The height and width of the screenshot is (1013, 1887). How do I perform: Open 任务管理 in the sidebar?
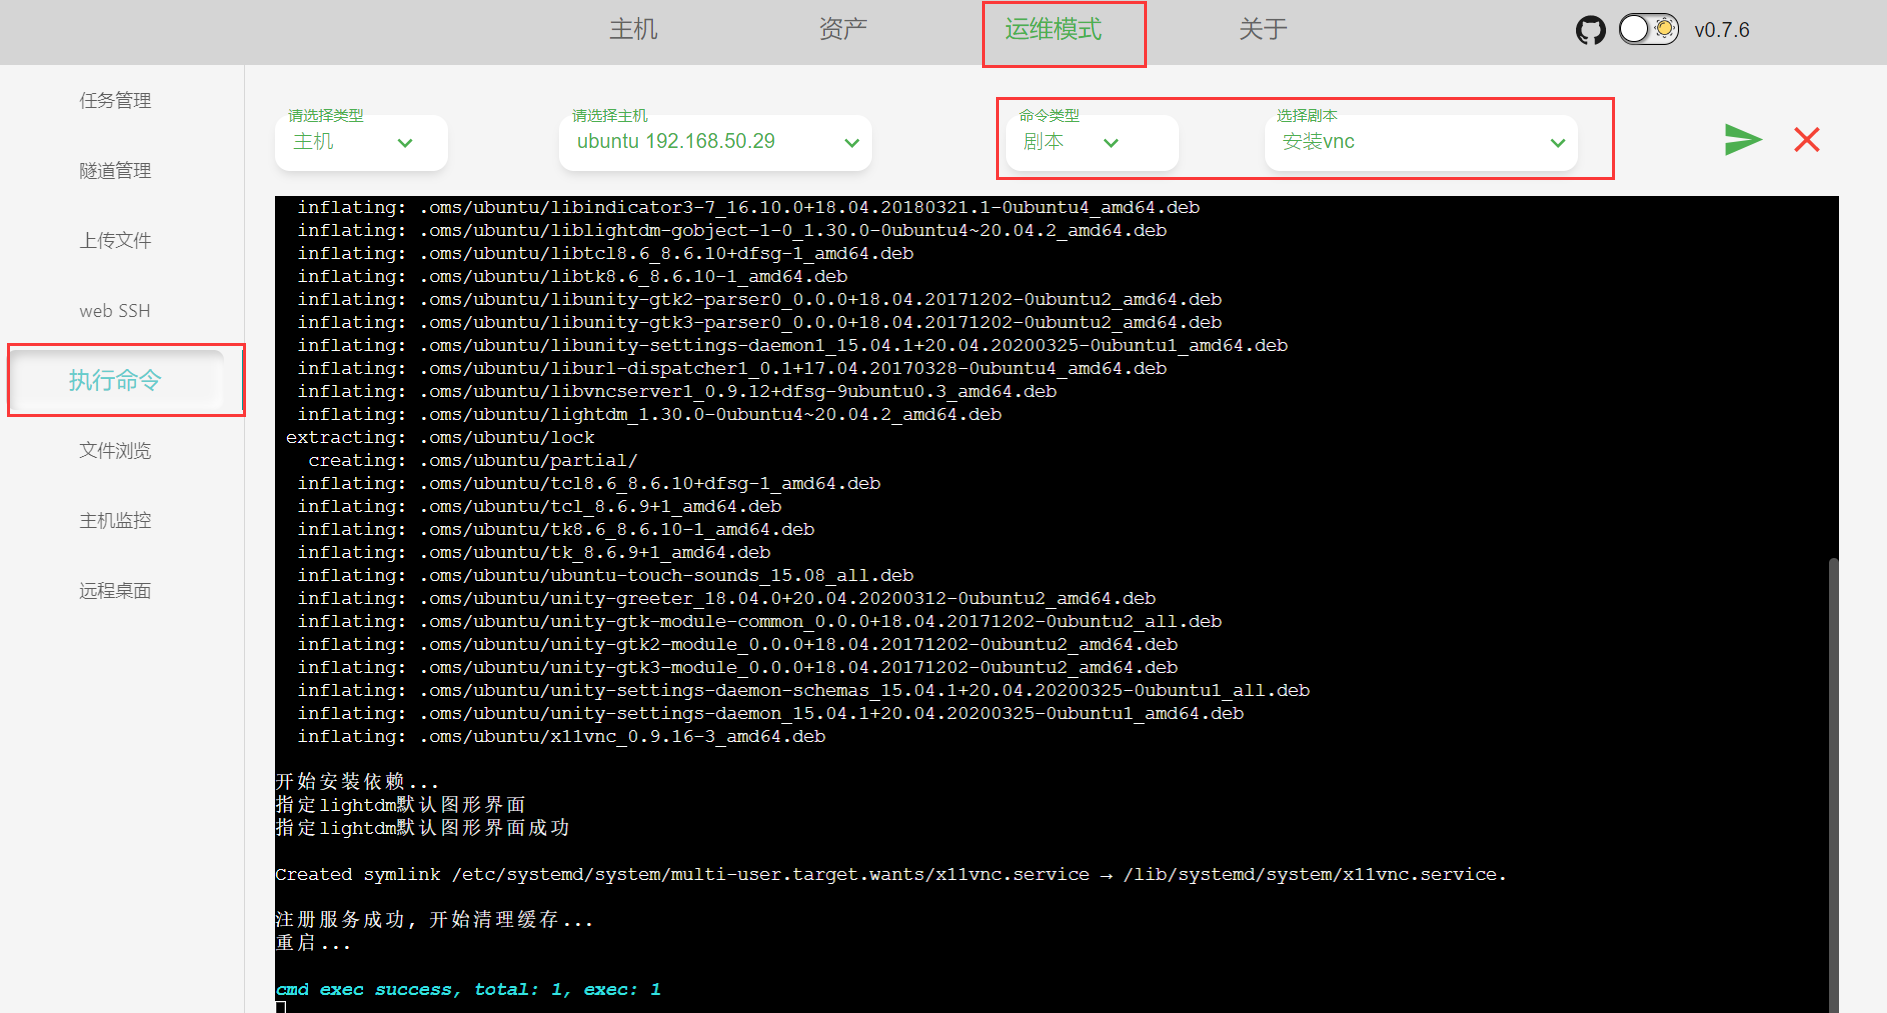(115, 100)
